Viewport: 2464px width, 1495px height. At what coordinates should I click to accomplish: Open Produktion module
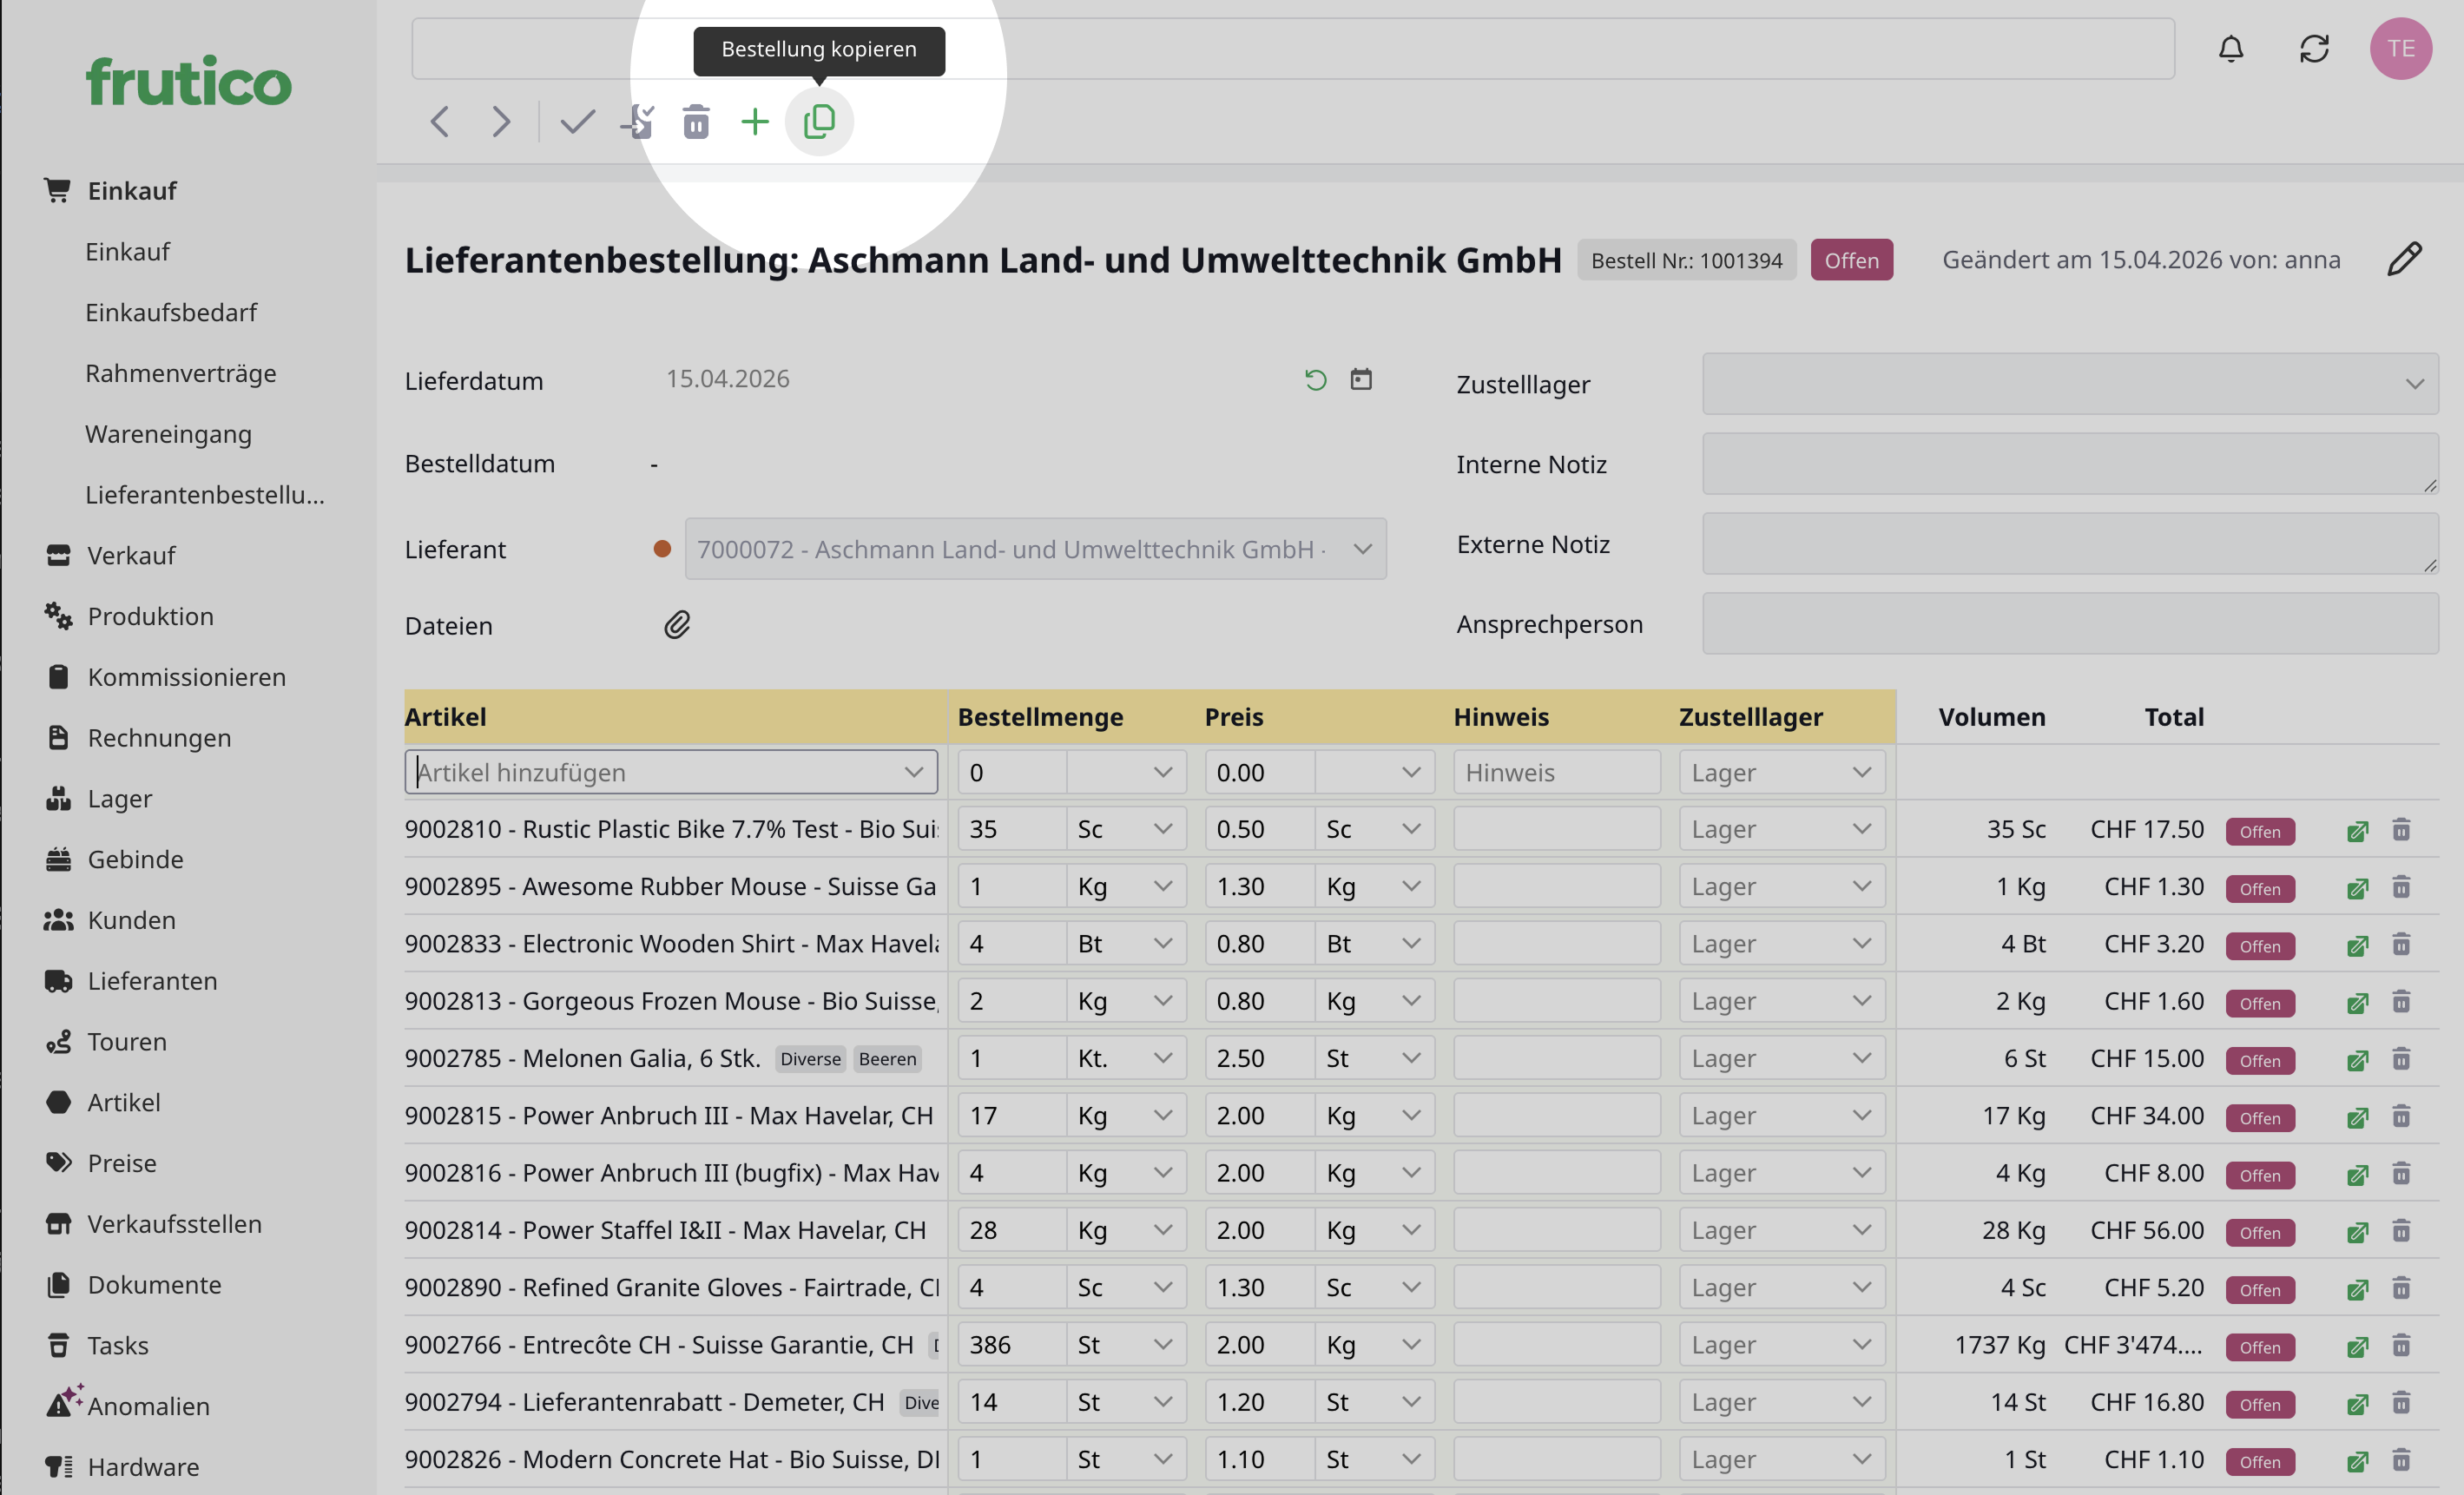(150, 616)
